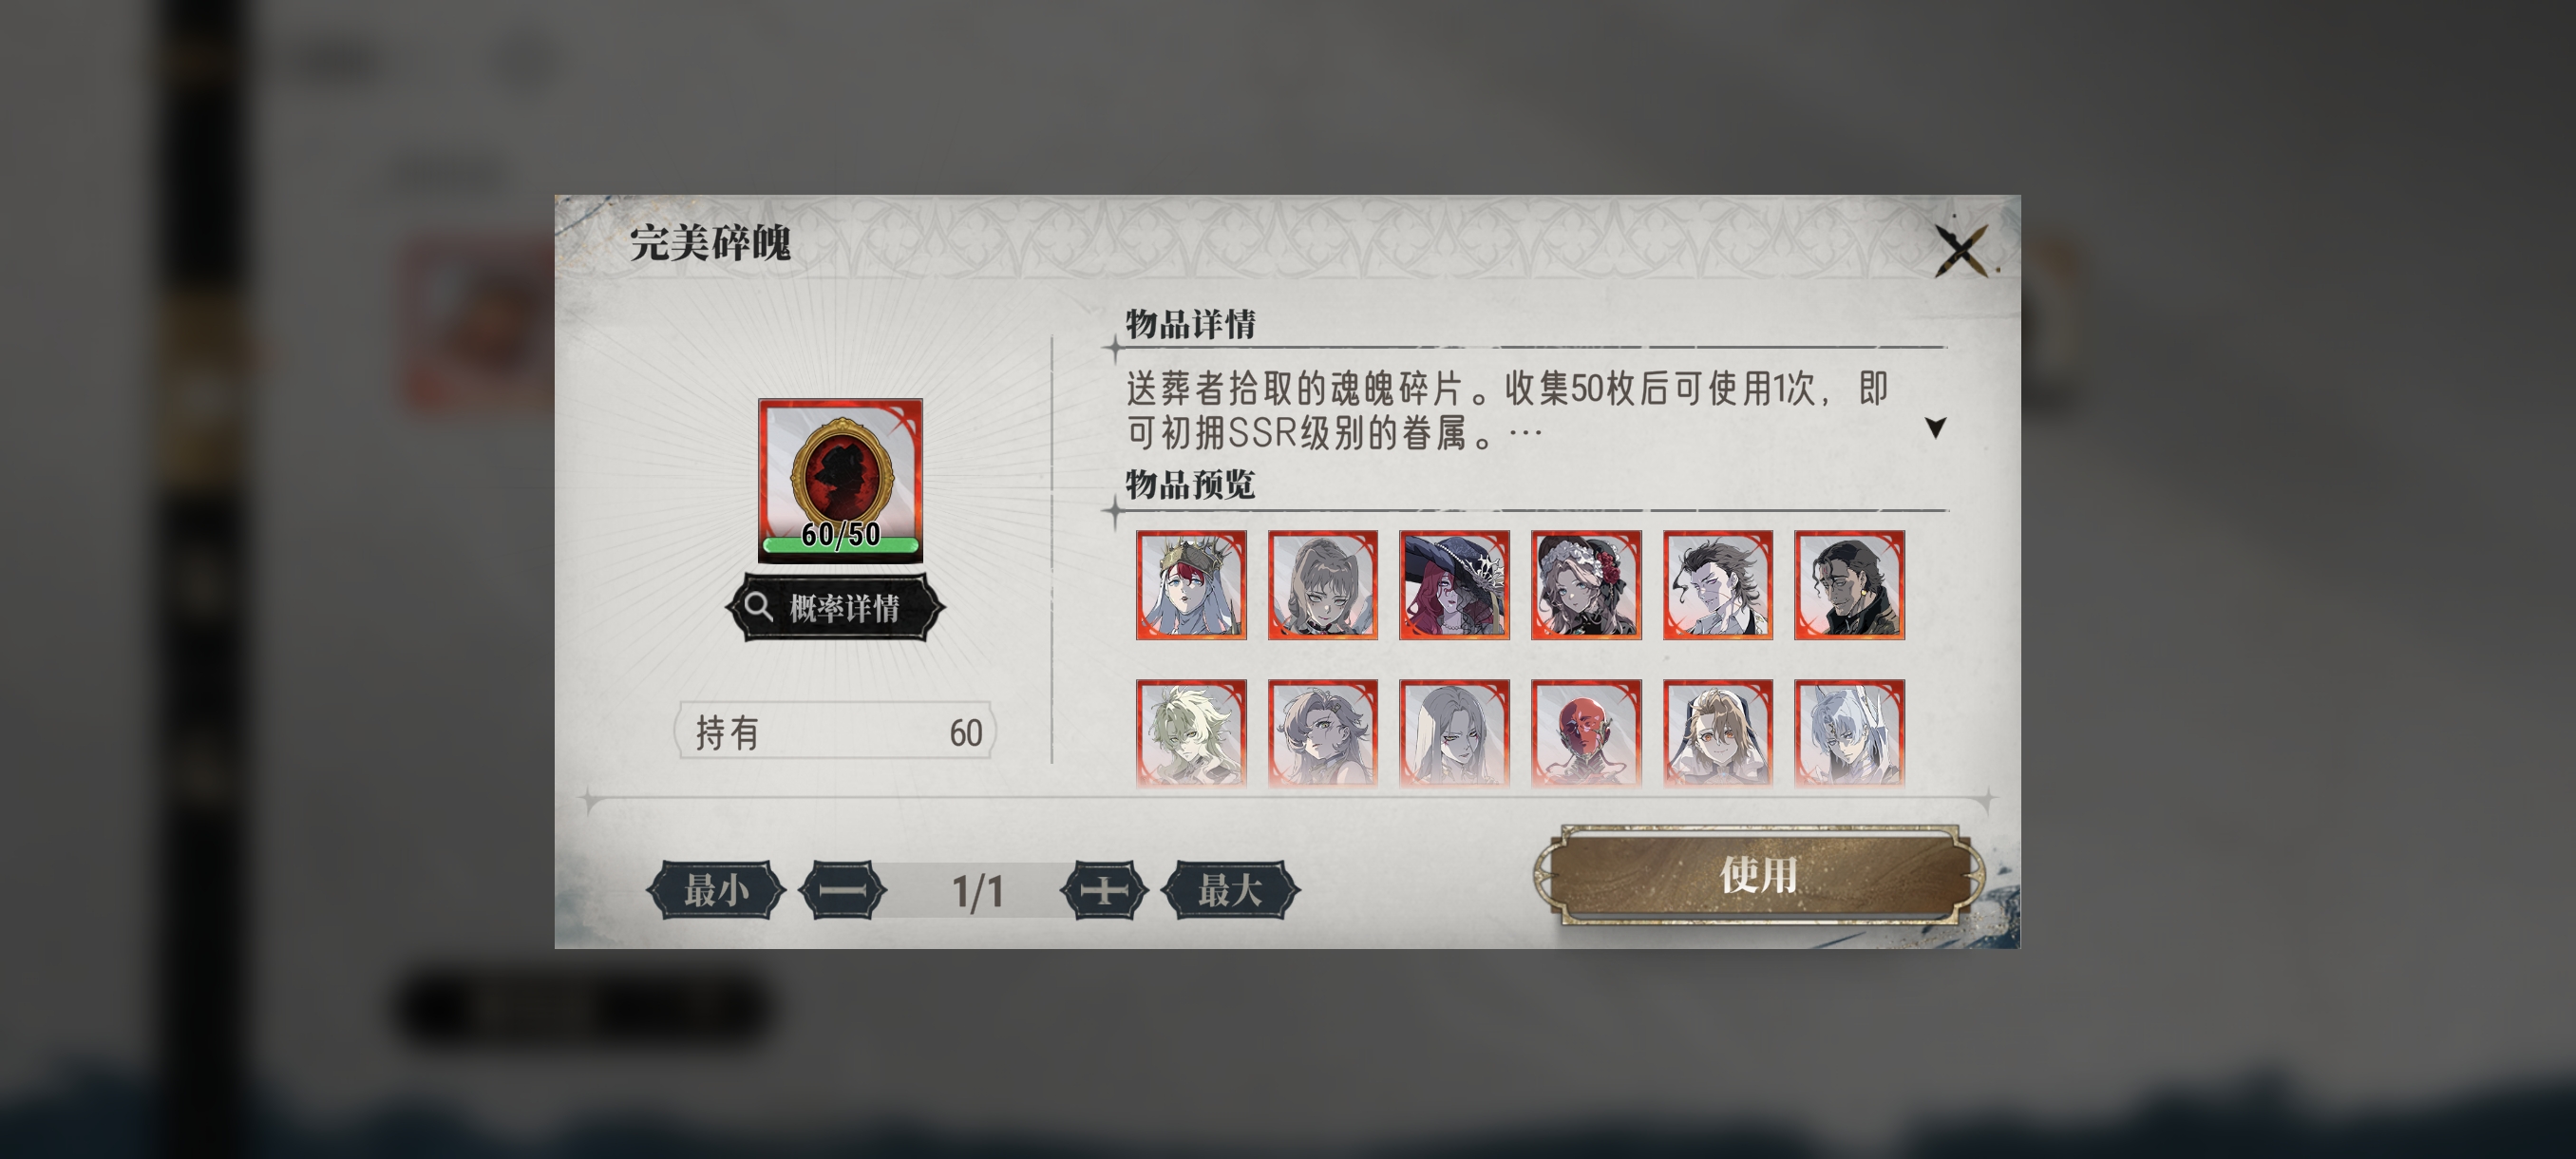Increase quantity with the plus button
The image size is (2576, 1159).
pyautogui.click(x=1104, y=890)
